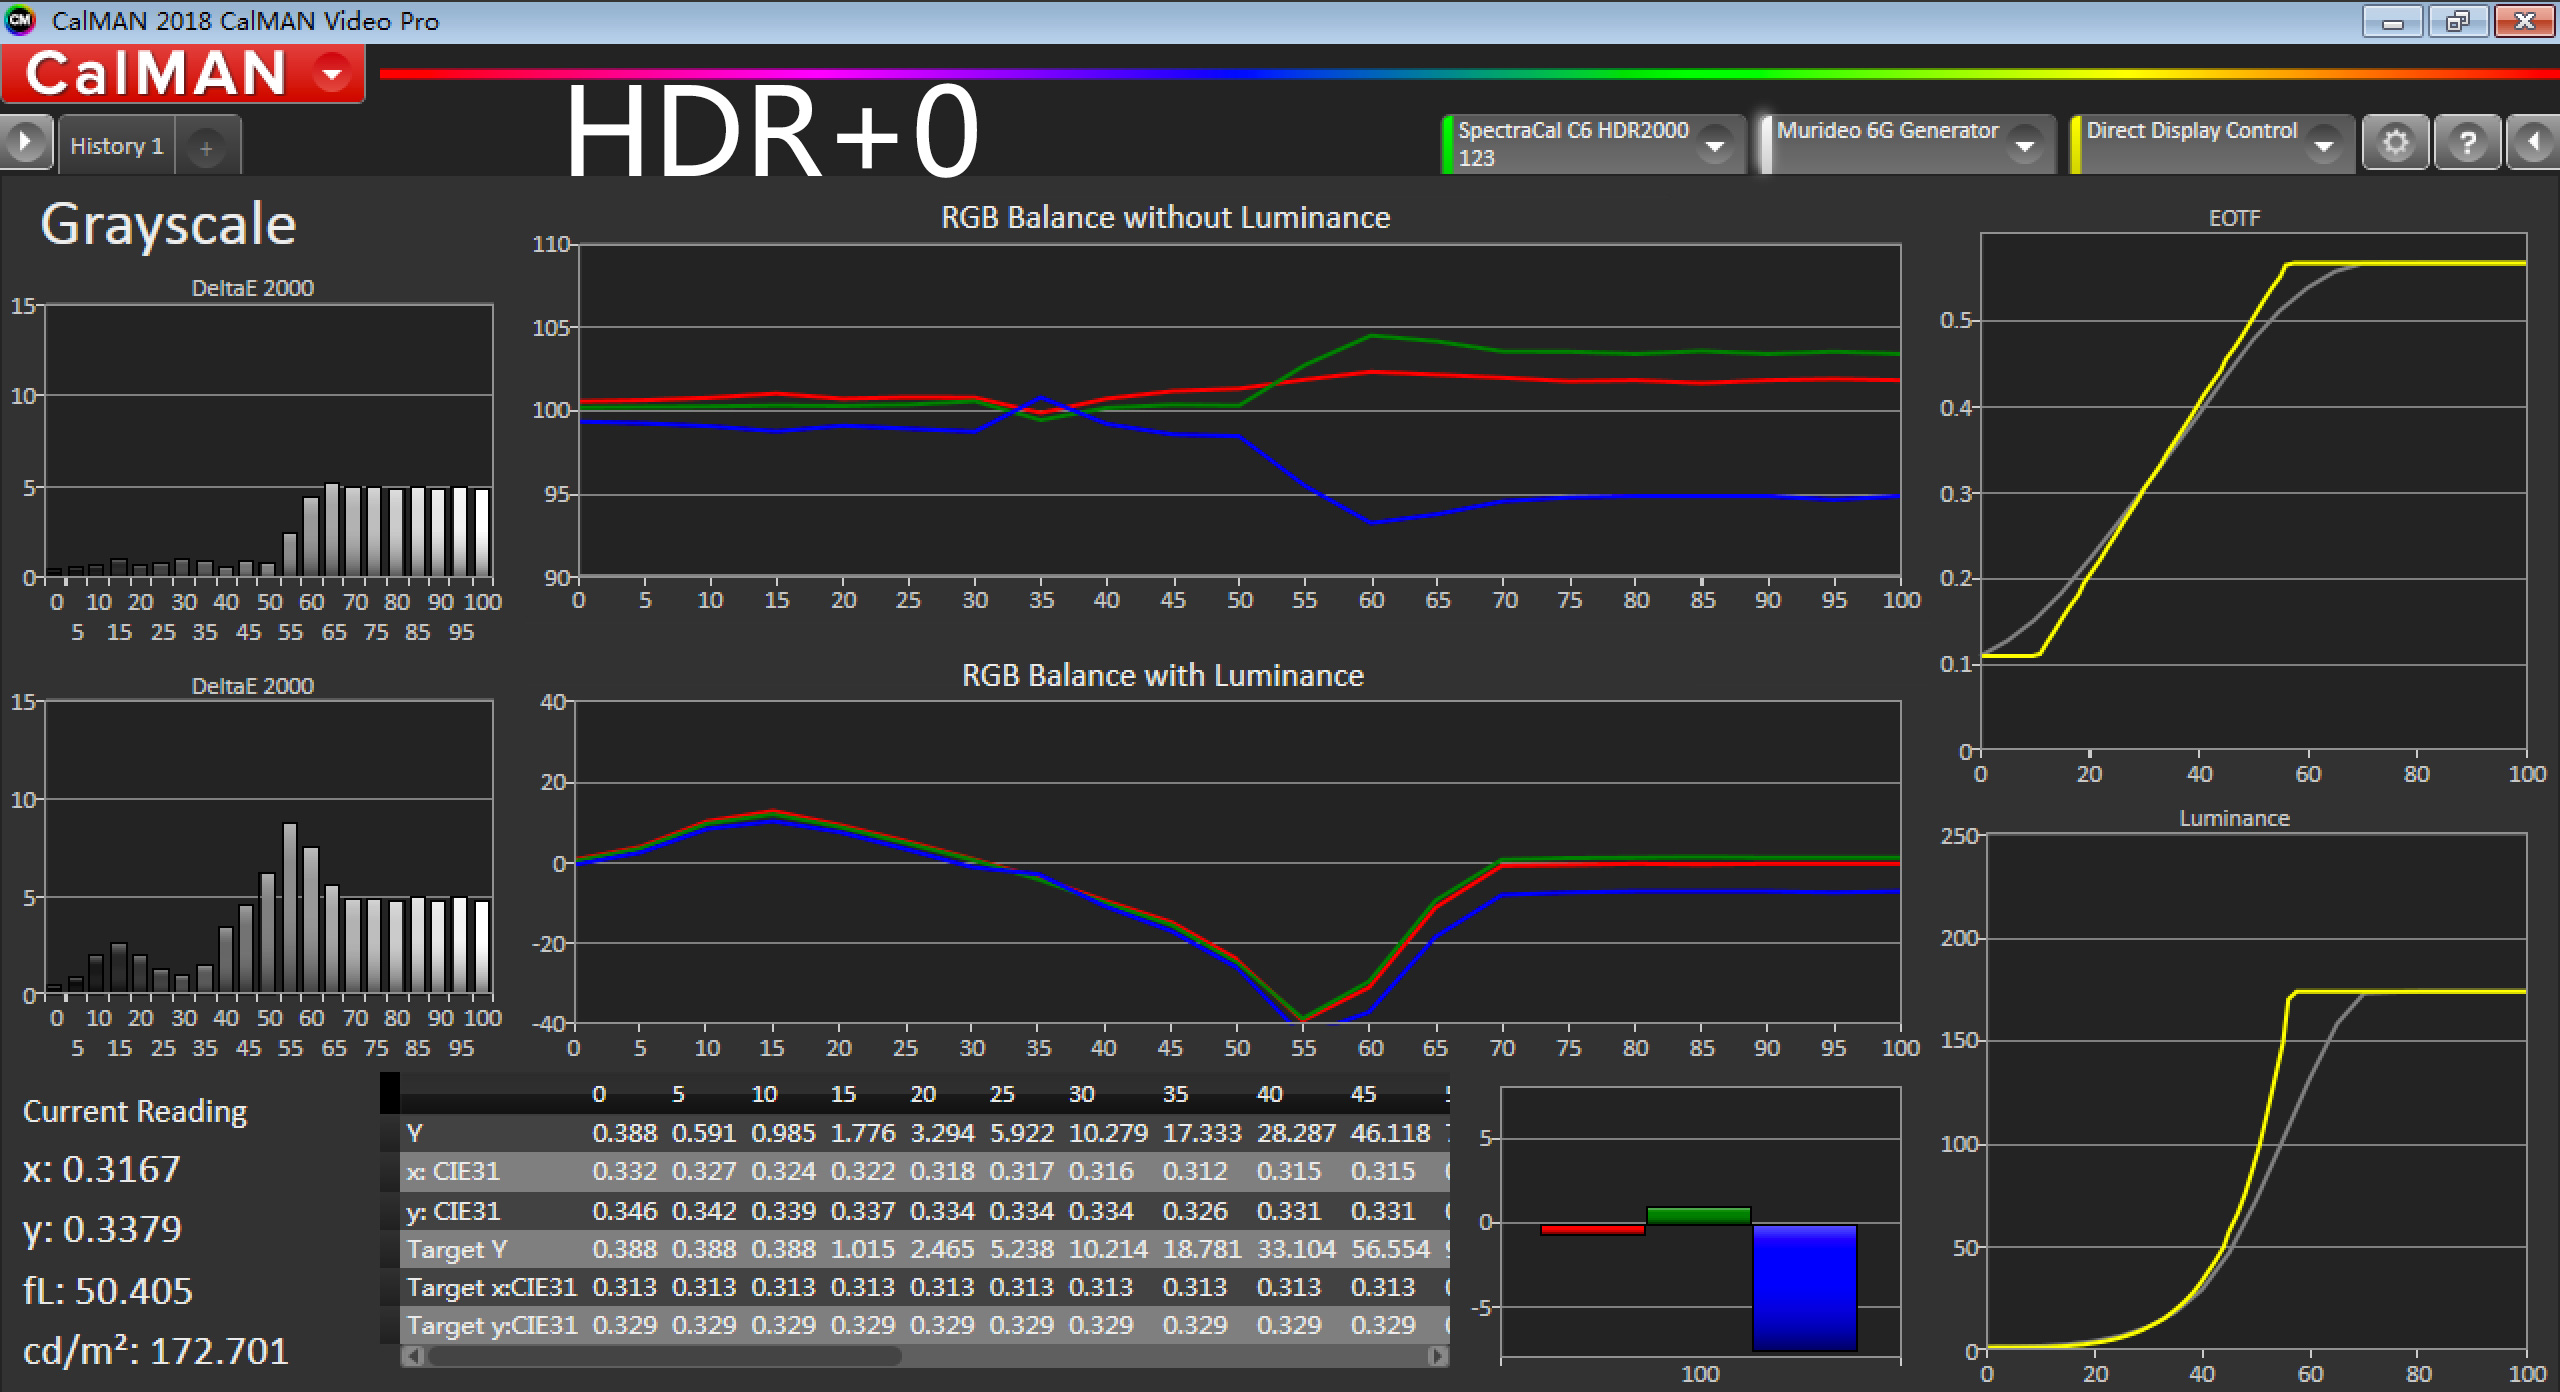The width and height of the screenshot is (2560, 1392).
Task: Click the green bar in RGB bar chart
Action: coord(1698,1215)
